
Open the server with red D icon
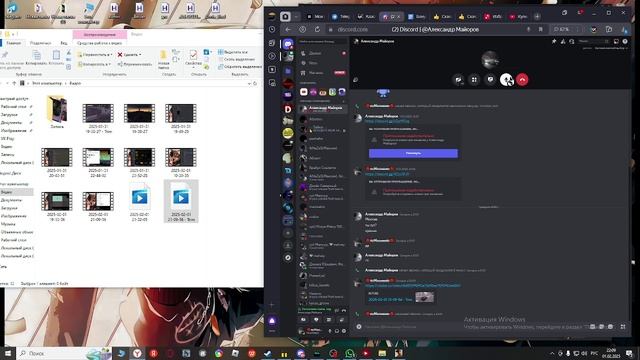point(288,109)
